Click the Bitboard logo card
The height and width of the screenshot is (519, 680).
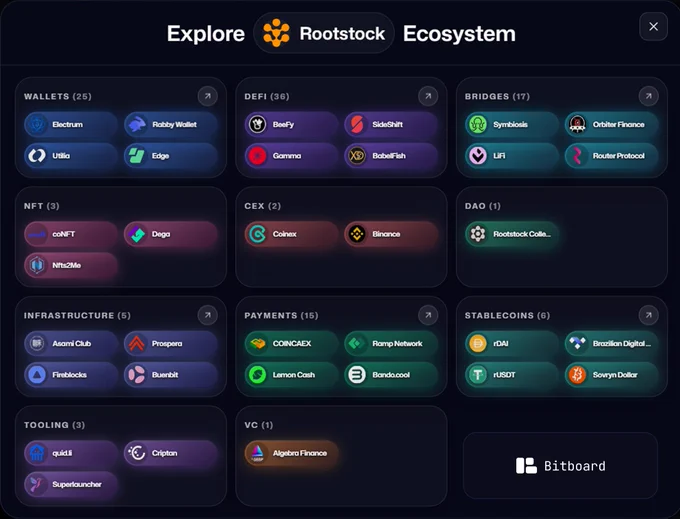[561, 466]
